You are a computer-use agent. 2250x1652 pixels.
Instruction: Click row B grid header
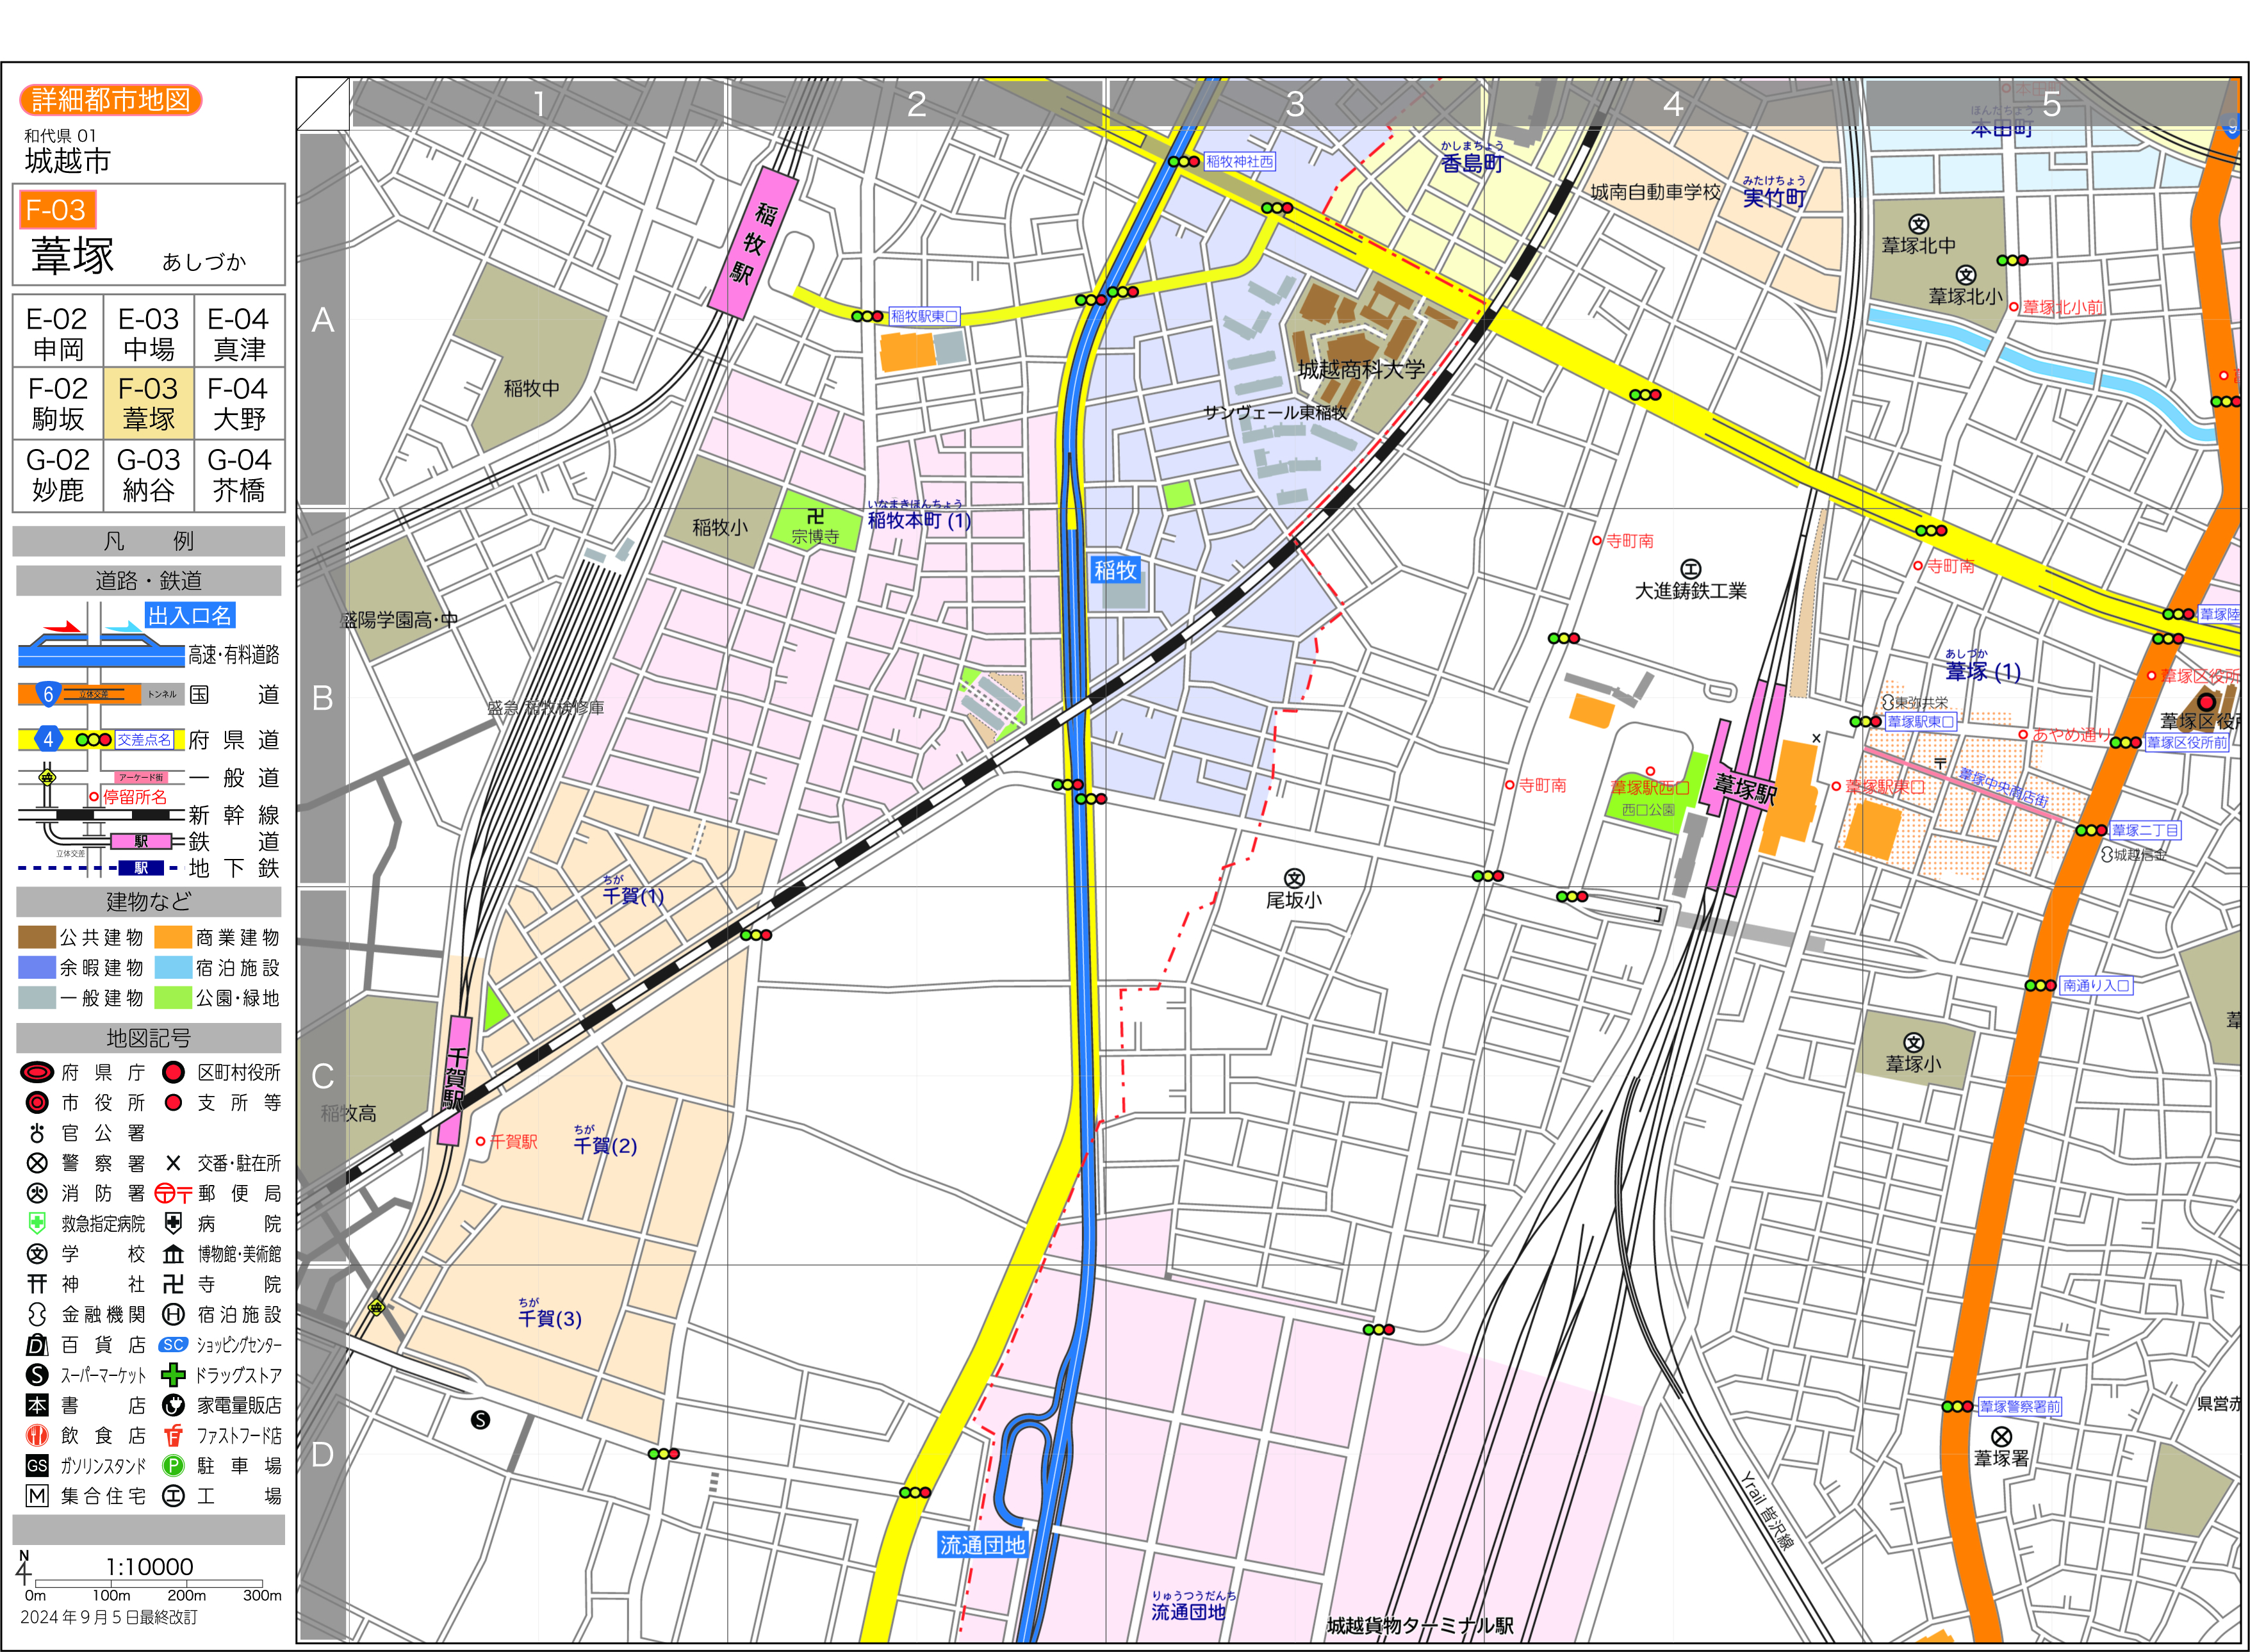click(x=322, y=698)
